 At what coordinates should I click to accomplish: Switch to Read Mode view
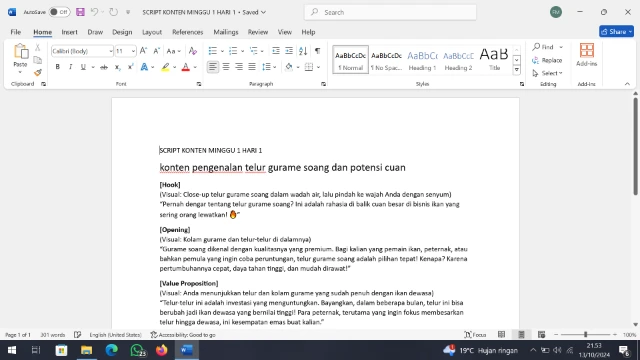click(502, 335)
